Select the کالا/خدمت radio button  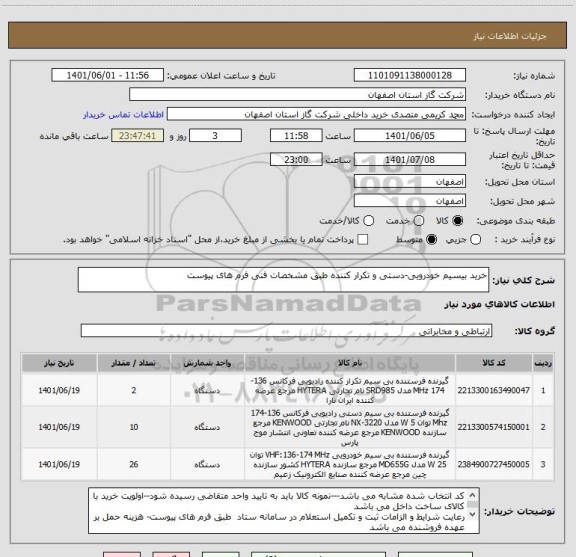[x=368, y=221]
